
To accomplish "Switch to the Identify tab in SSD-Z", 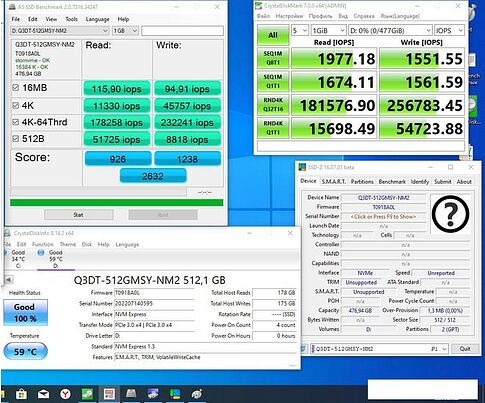I will point(420,182).
